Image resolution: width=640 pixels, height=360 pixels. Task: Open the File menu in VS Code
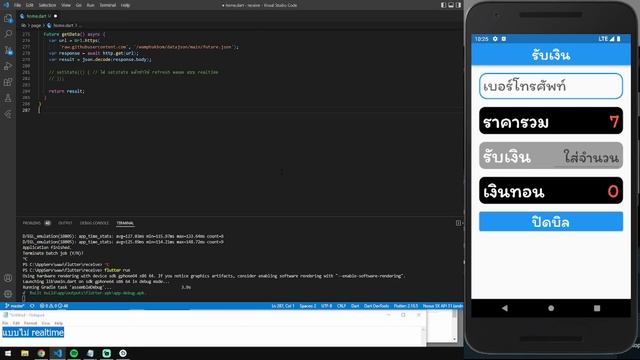coord(18,5)
